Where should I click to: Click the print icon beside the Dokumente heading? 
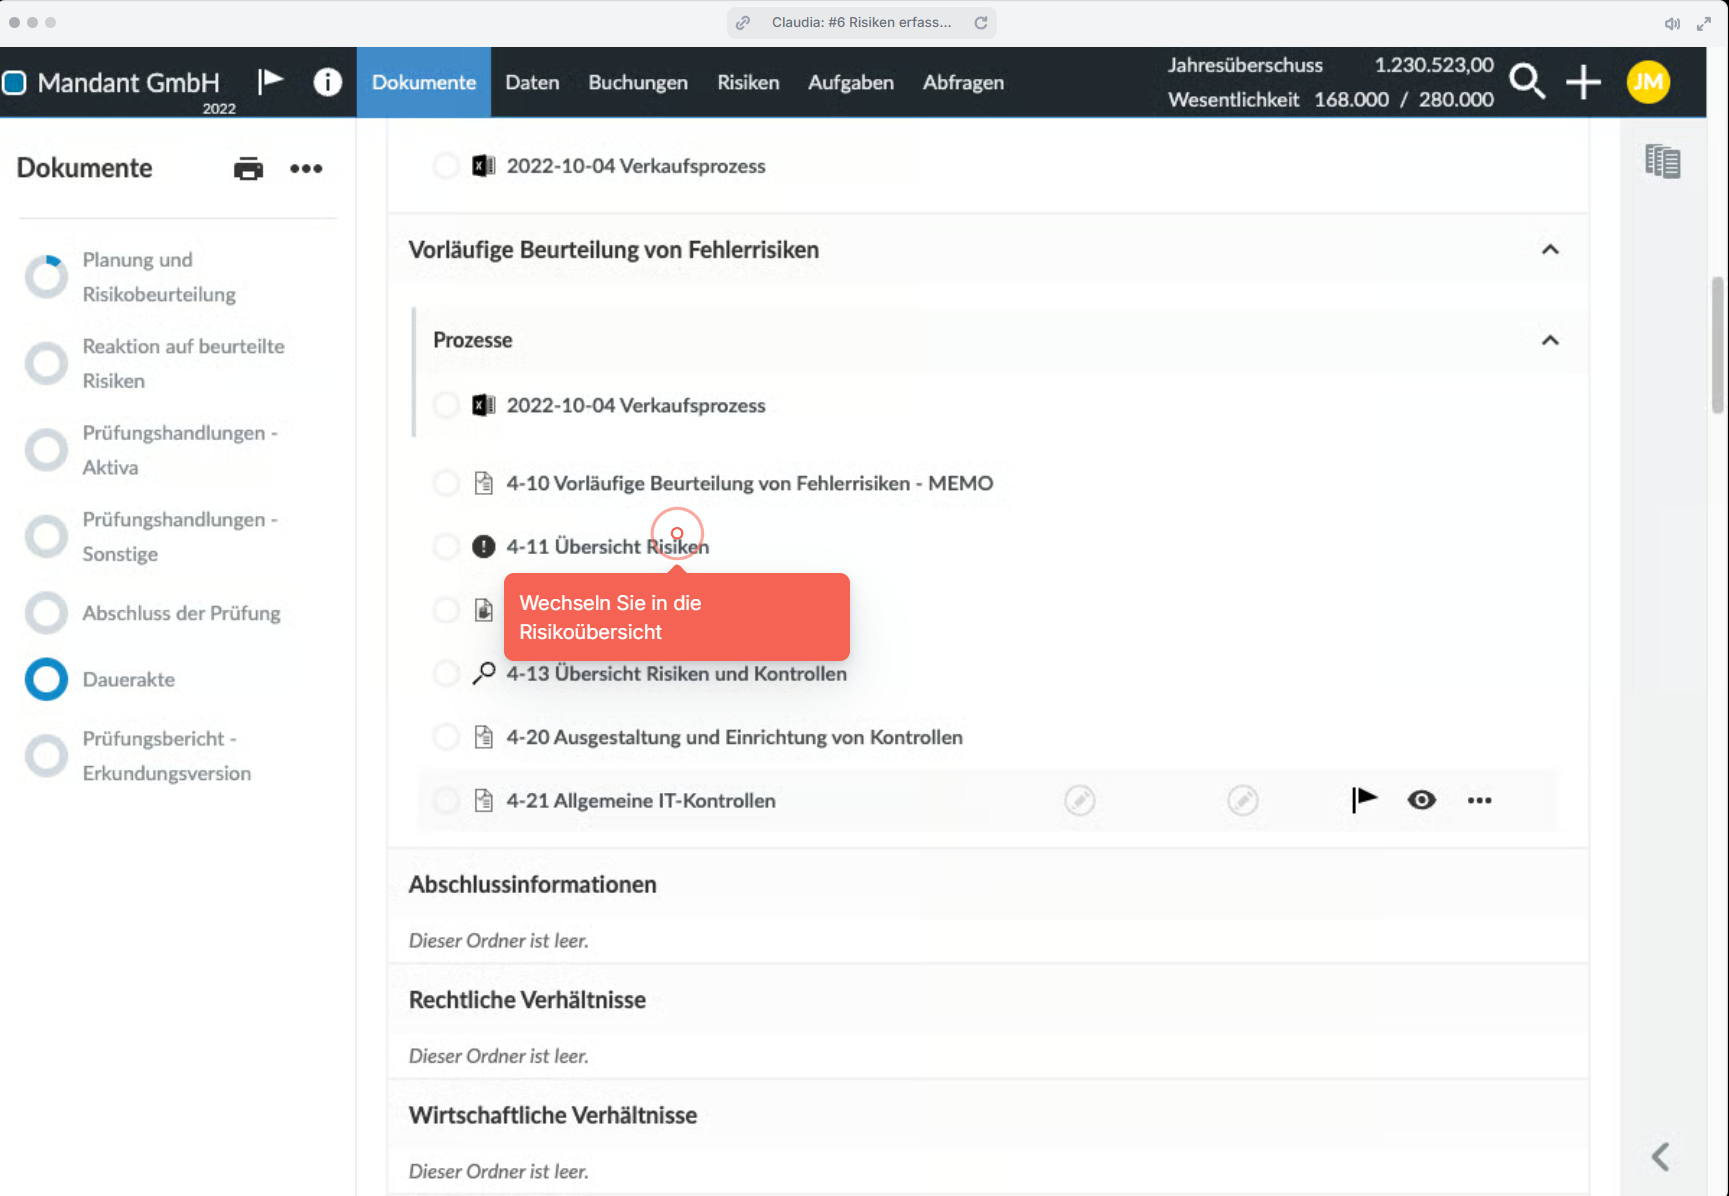click(248, 168)
